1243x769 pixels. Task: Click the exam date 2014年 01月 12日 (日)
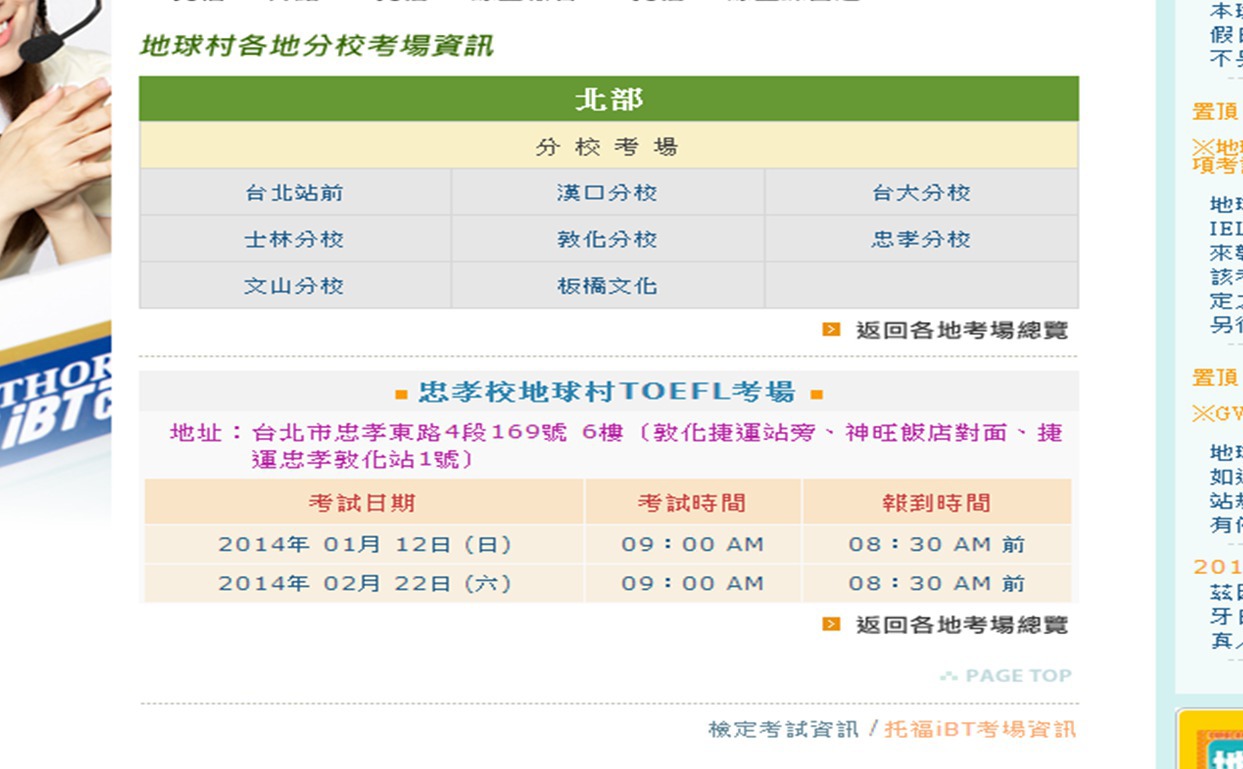[x=365, y=545]
